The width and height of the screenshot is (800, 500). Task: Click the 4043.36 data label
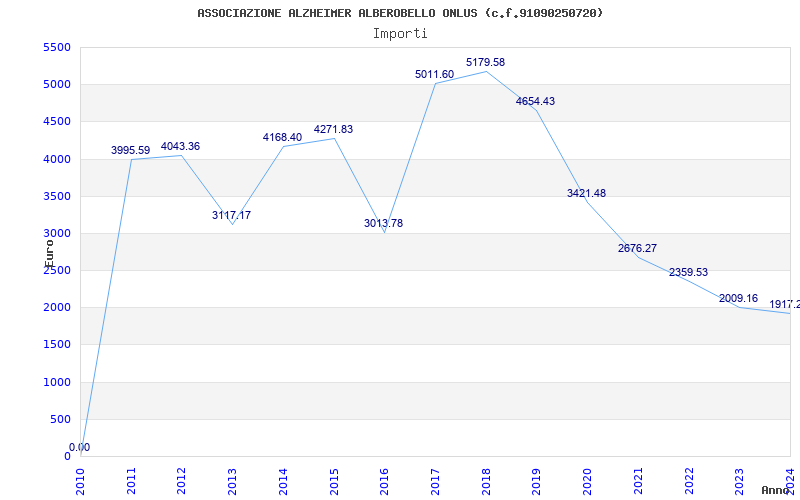click(181, 146)
